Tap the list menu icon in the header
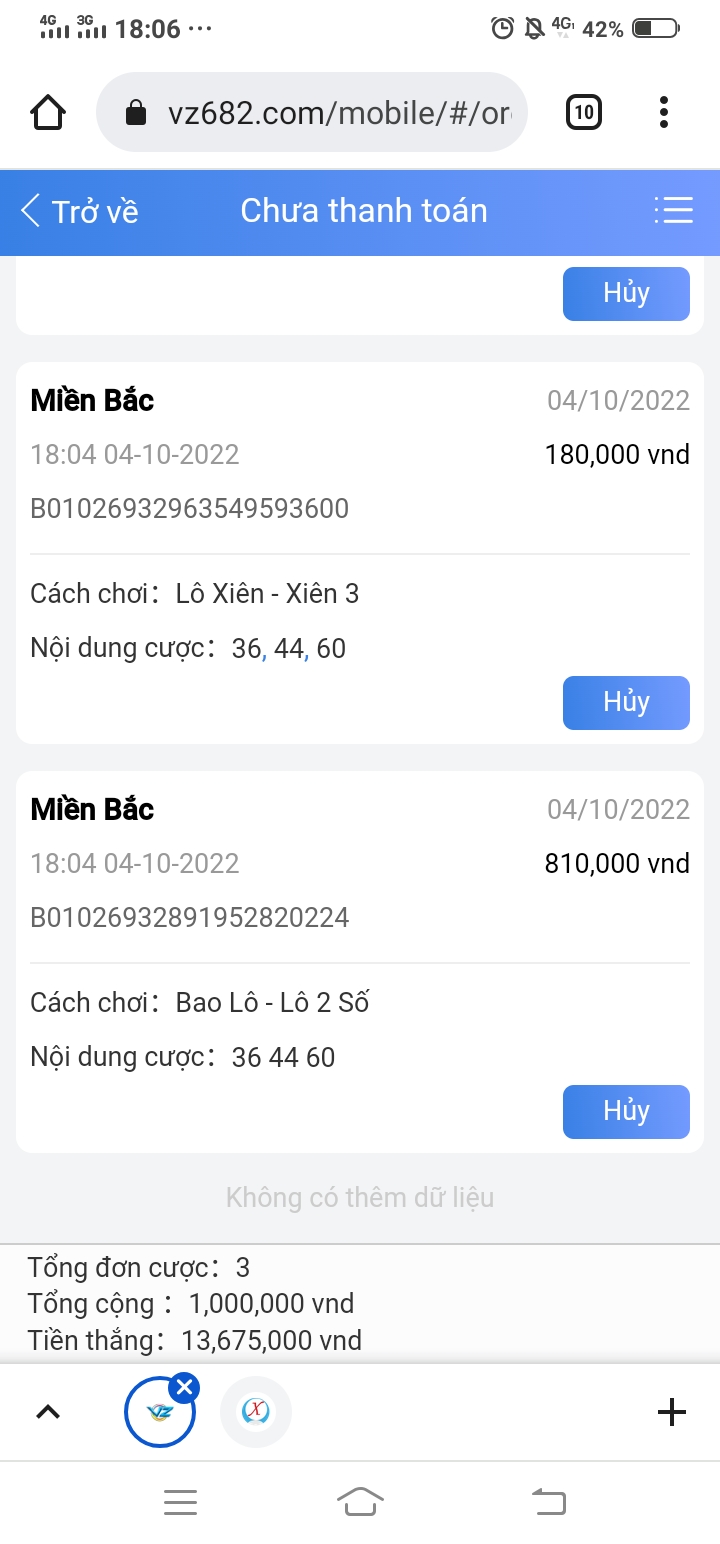Viewport: 720px width, 1544px height. (x=673, y=210)
